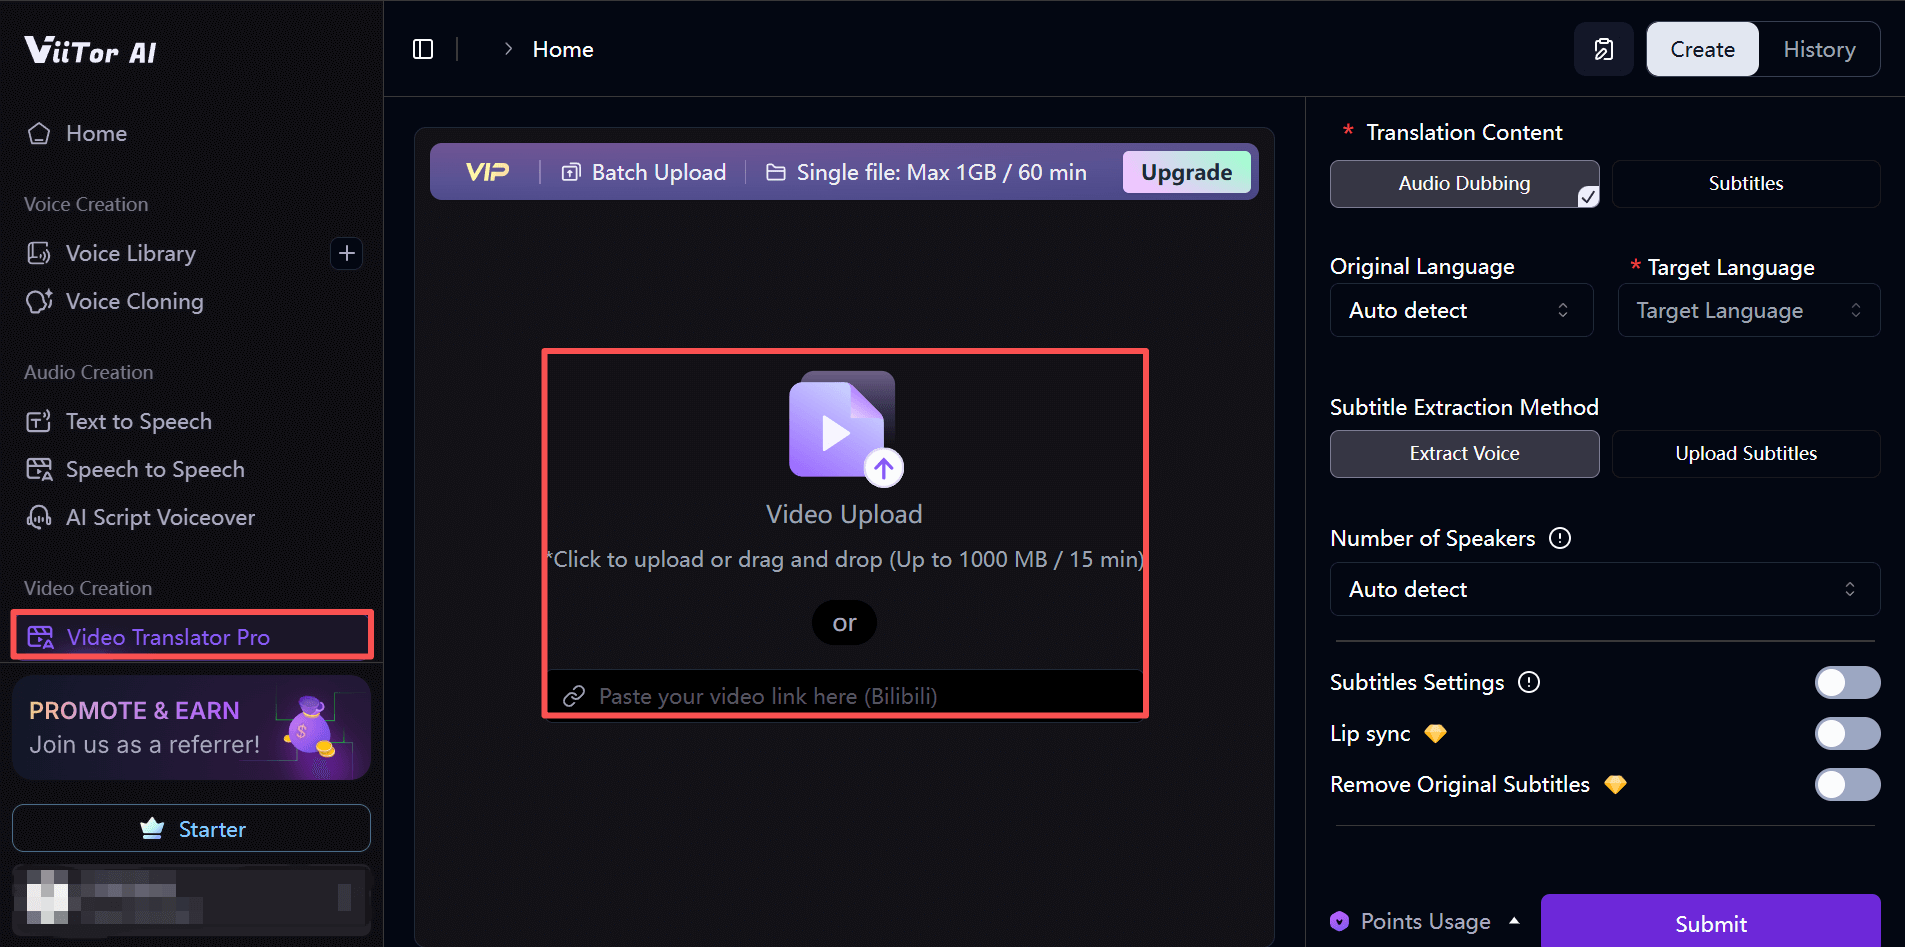This screenshot has height=947, width=1905.
Task: Click the Upgrade button in VIP banner
Action: click(1186, 172)
